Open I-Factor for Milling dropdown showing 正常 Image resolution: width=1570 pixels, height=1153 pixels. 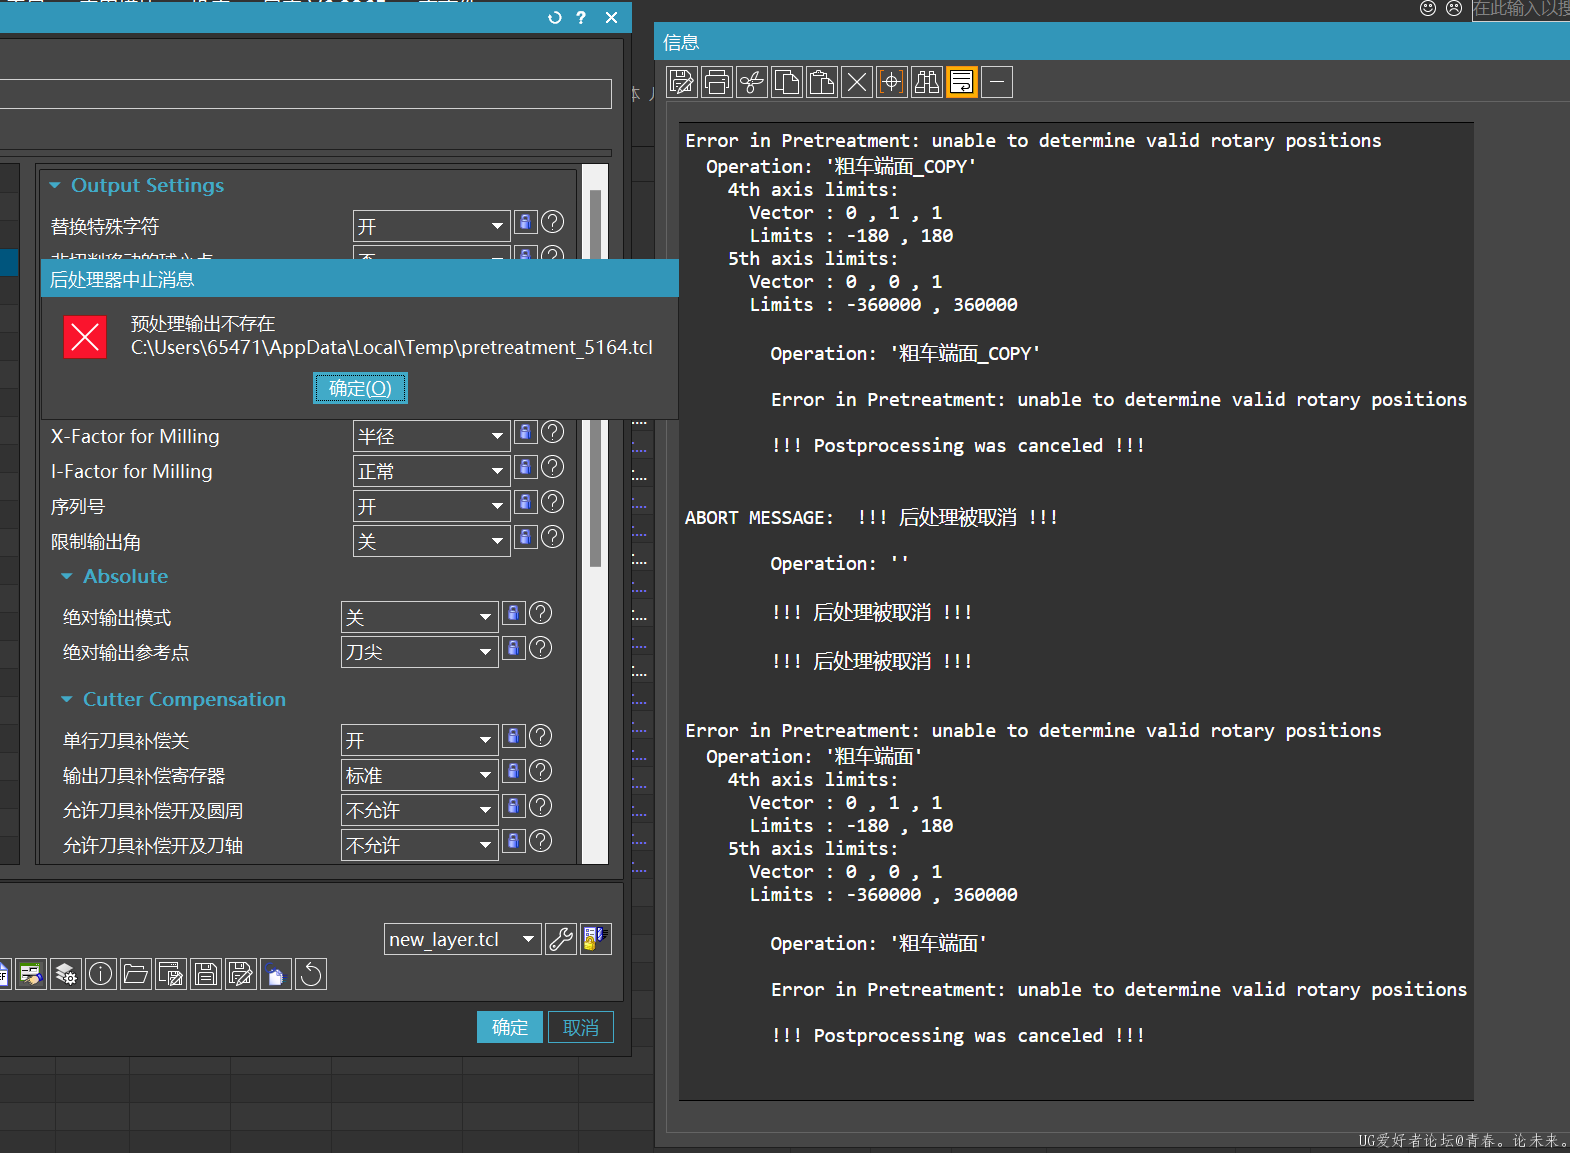coord(431,471)
